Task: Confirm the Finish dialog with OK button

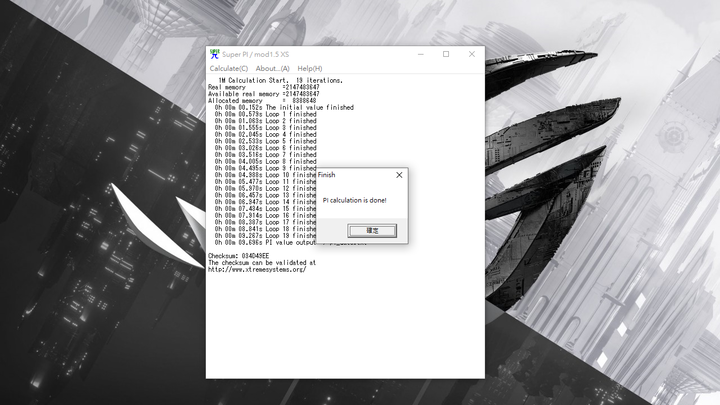Action: coord(372,231)
